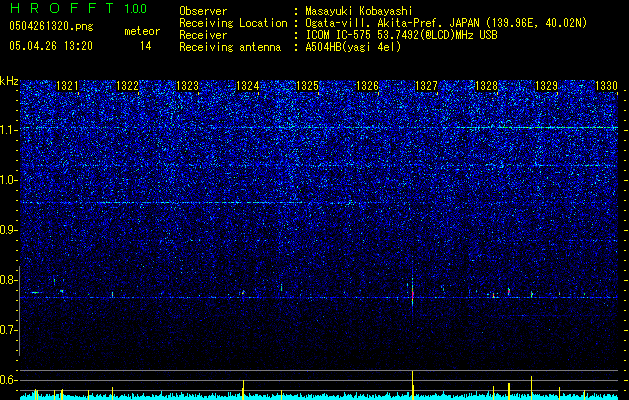Image resolution: width=629 pixels, height=400 pixels.
Task: Select the filename 0504261320.png
Action: 51,26
